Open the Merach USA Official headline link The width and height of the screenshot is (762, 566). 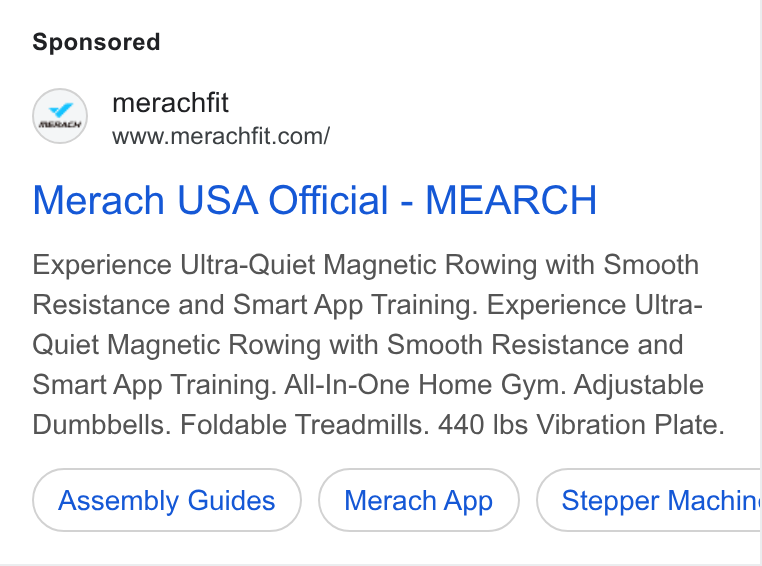coord(314,200)
